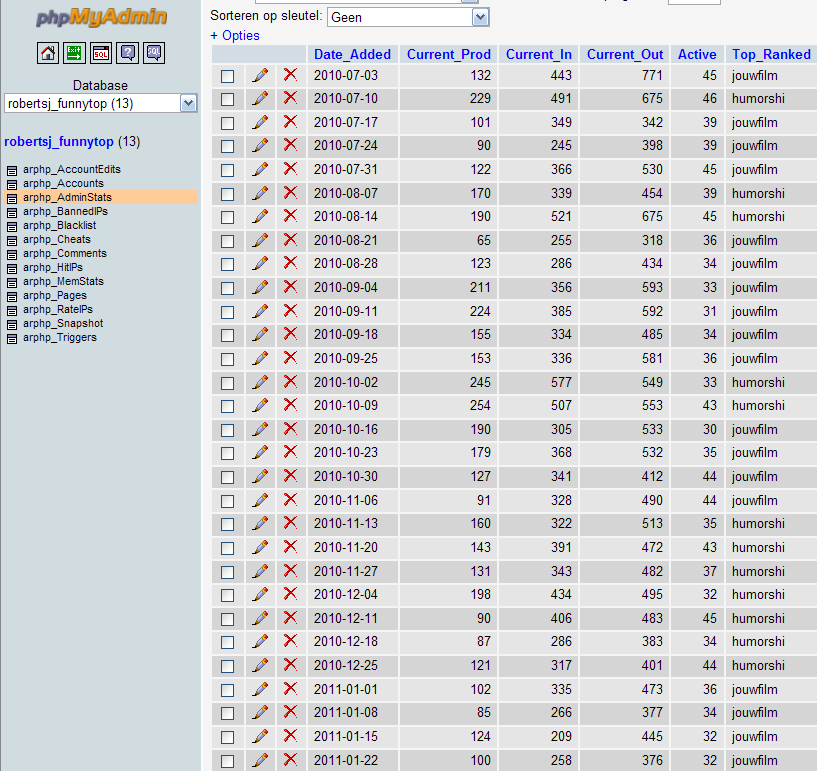Check the 2010-09-25 row checkbox
This screenshot has width=817, height=771.
point(228,359)
